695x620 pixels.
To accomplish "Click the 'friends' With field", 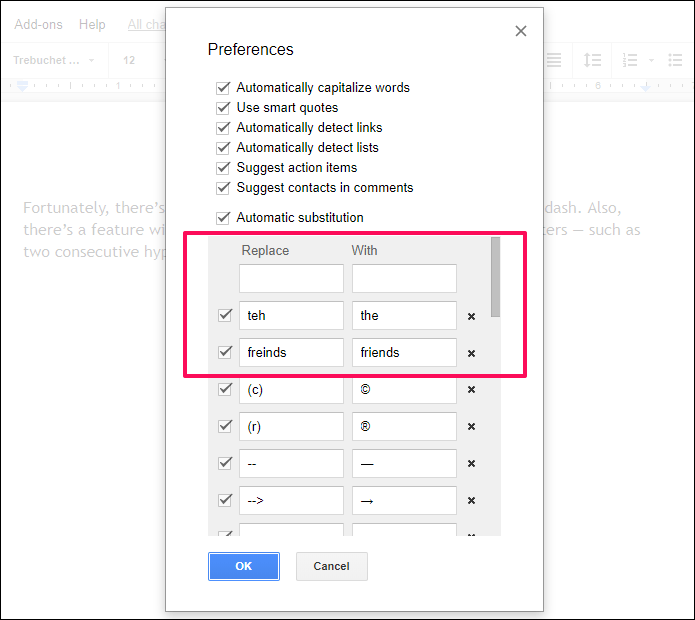I will coord(404,352).
